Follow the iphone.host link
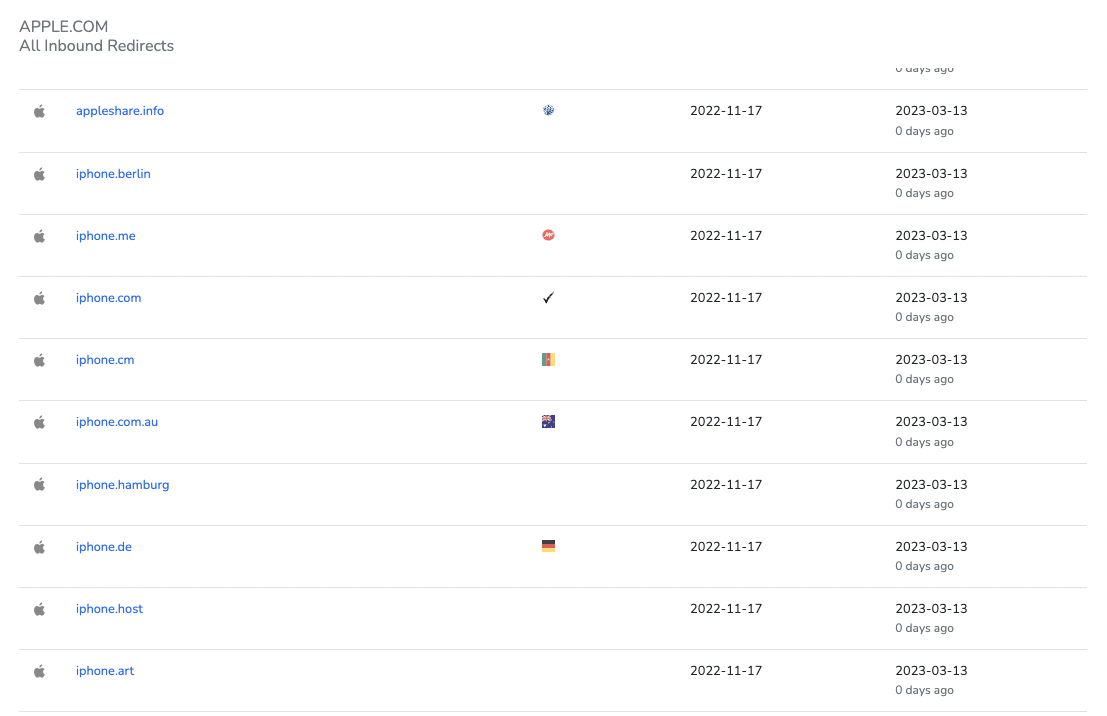The width and height of the screenshot is (1107, 716). click(x=110, y=609)
